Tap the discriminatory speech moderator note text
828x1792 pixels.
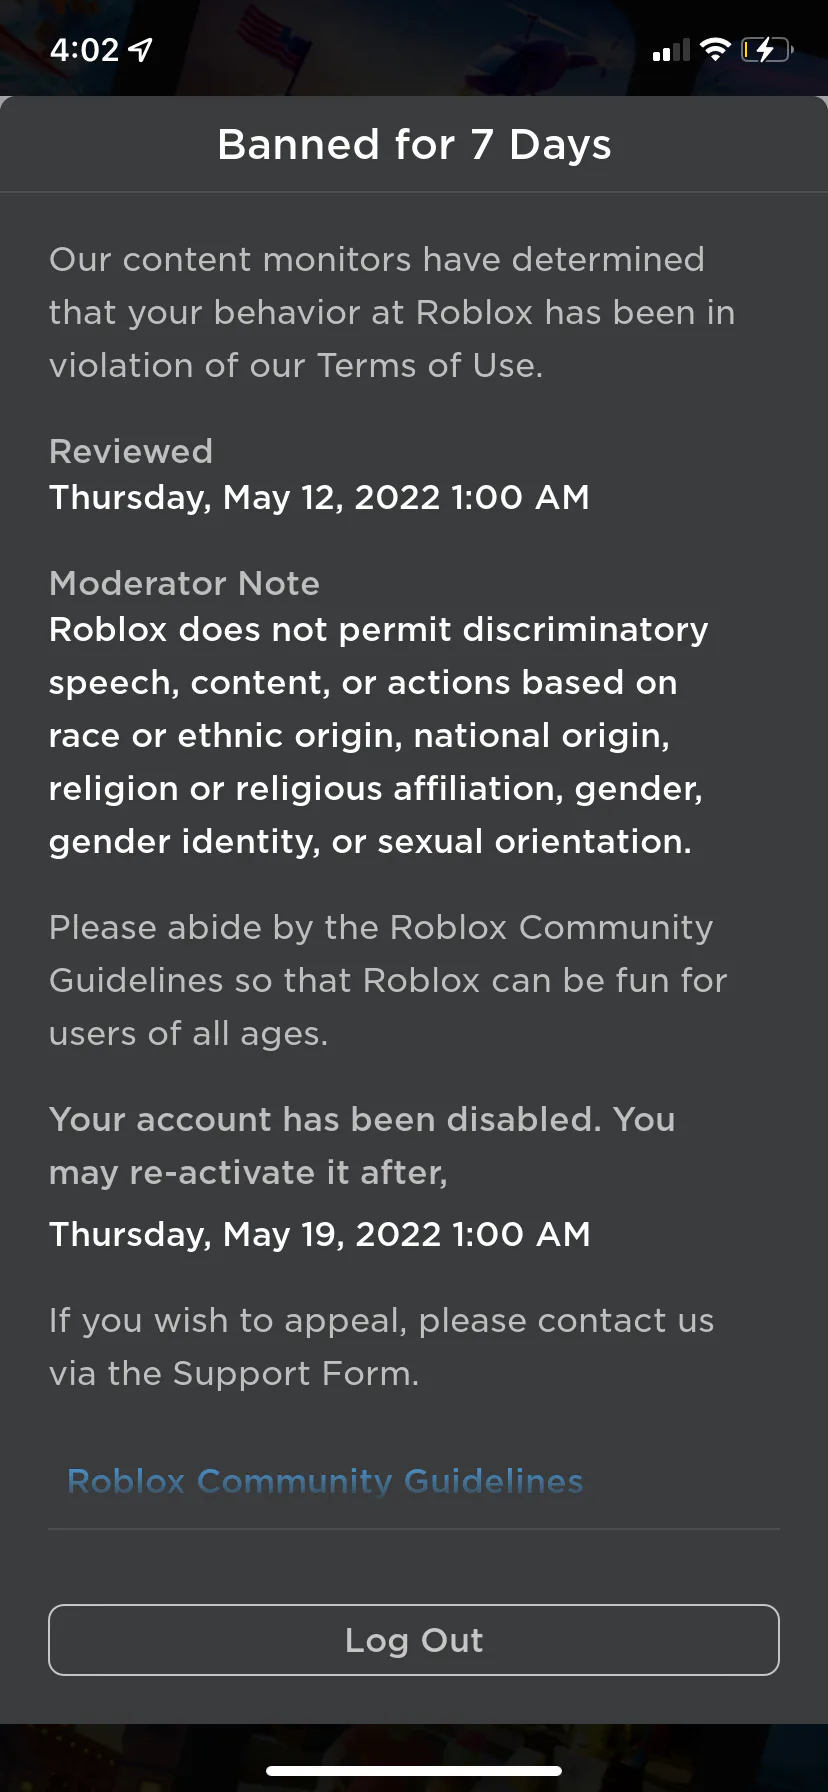click(x=378, y=735)
